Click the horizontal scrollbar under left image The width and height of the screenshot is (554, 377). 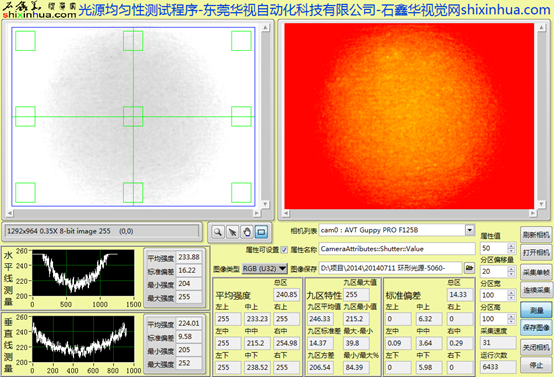click(x=133, y=213)
